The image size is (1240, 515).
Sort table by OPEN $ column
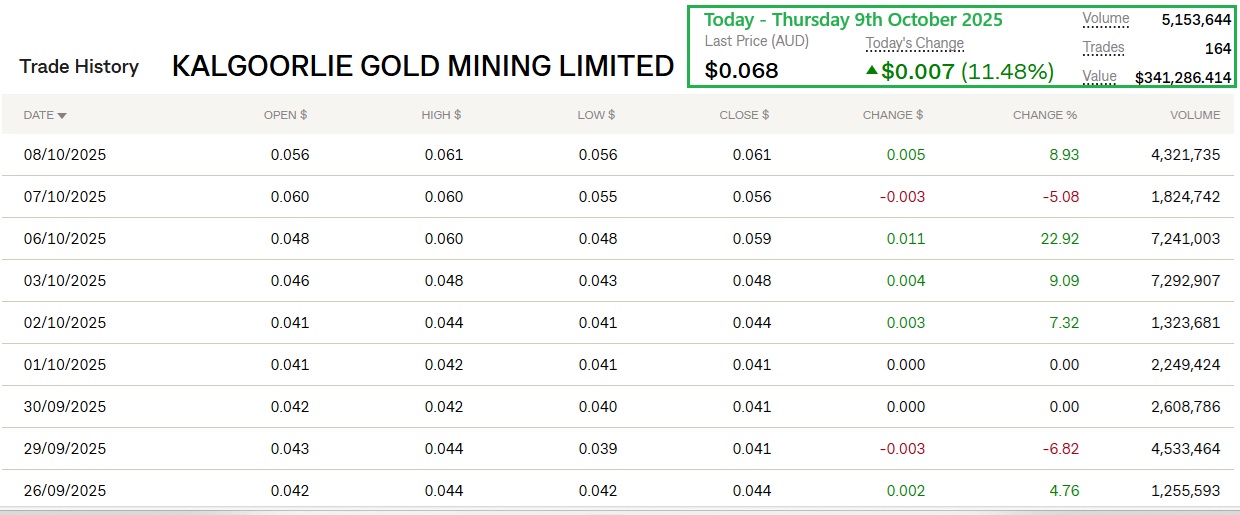(x=285, y=115)
